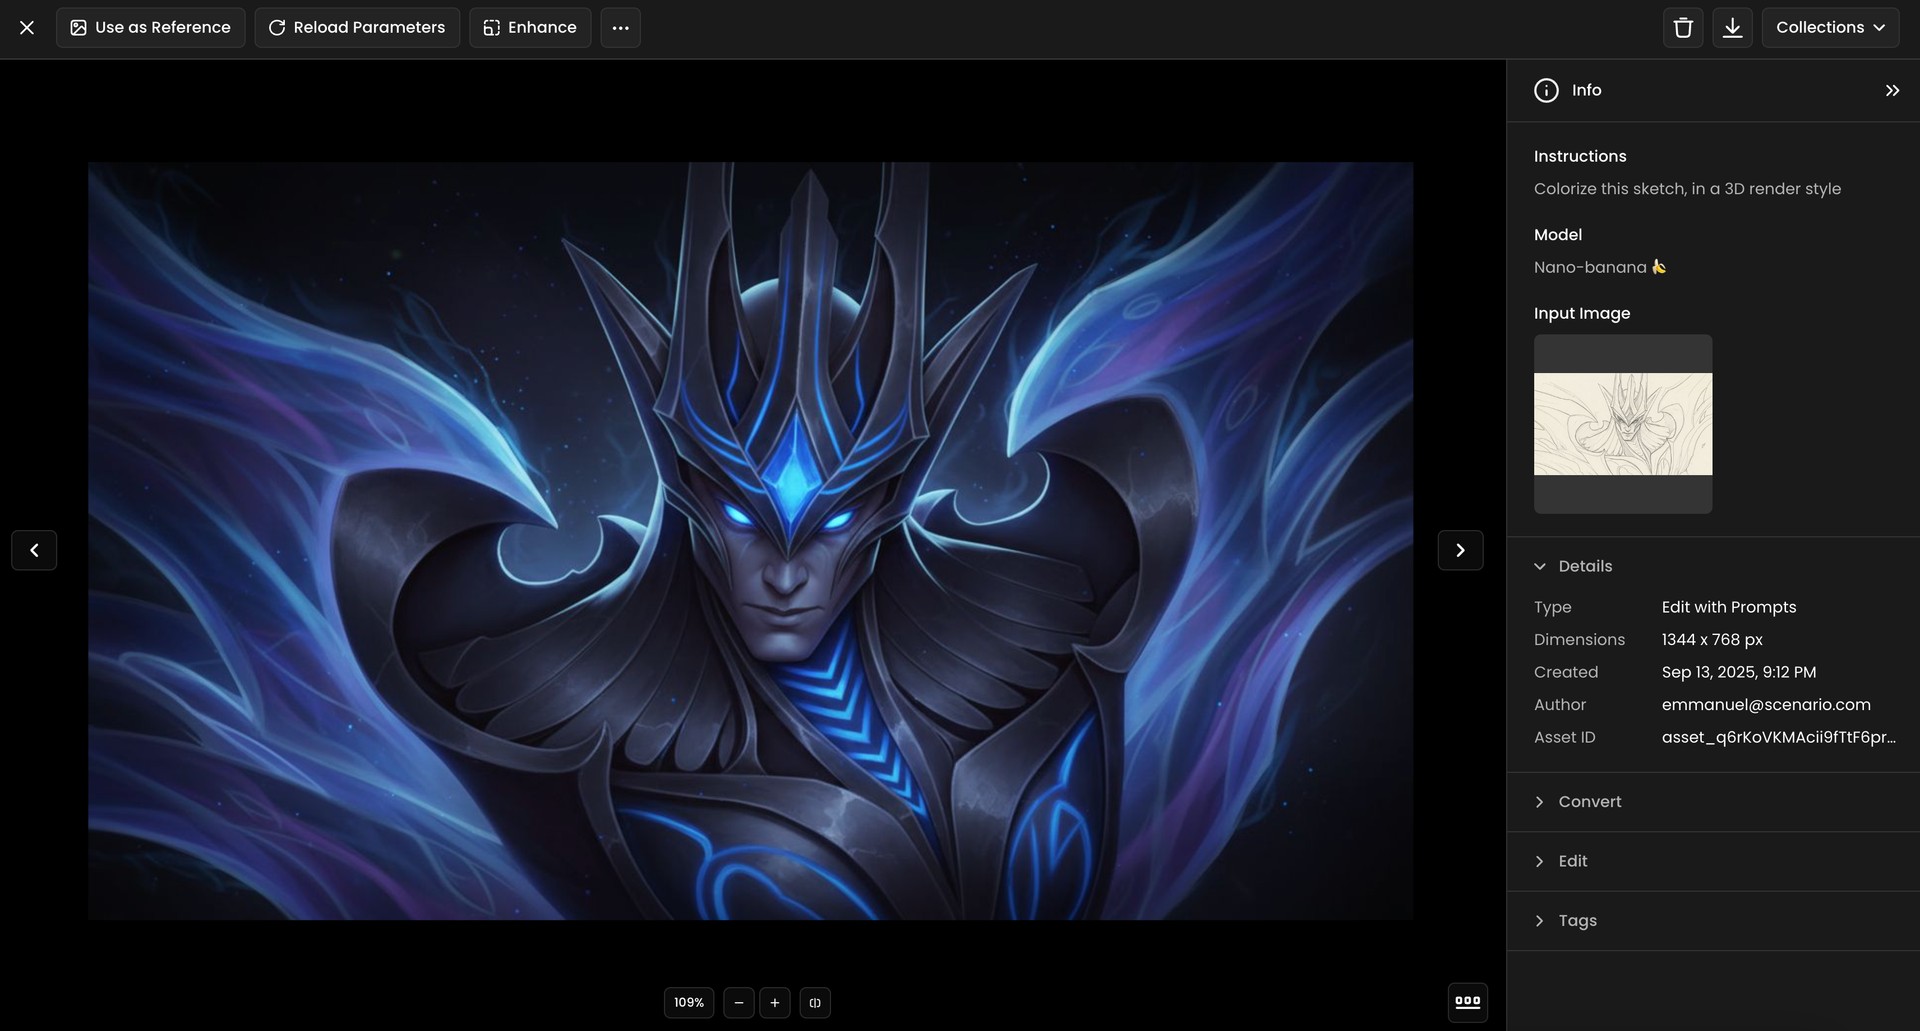Delete the image using the trash icon
This screenshot has width=1920, height=1031.
(1682, 27)
